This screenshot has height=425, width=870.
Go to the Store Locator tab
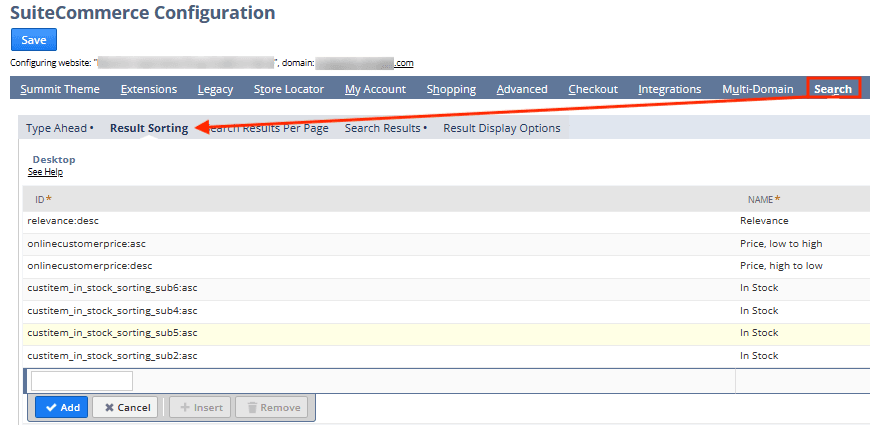(289, 89)
